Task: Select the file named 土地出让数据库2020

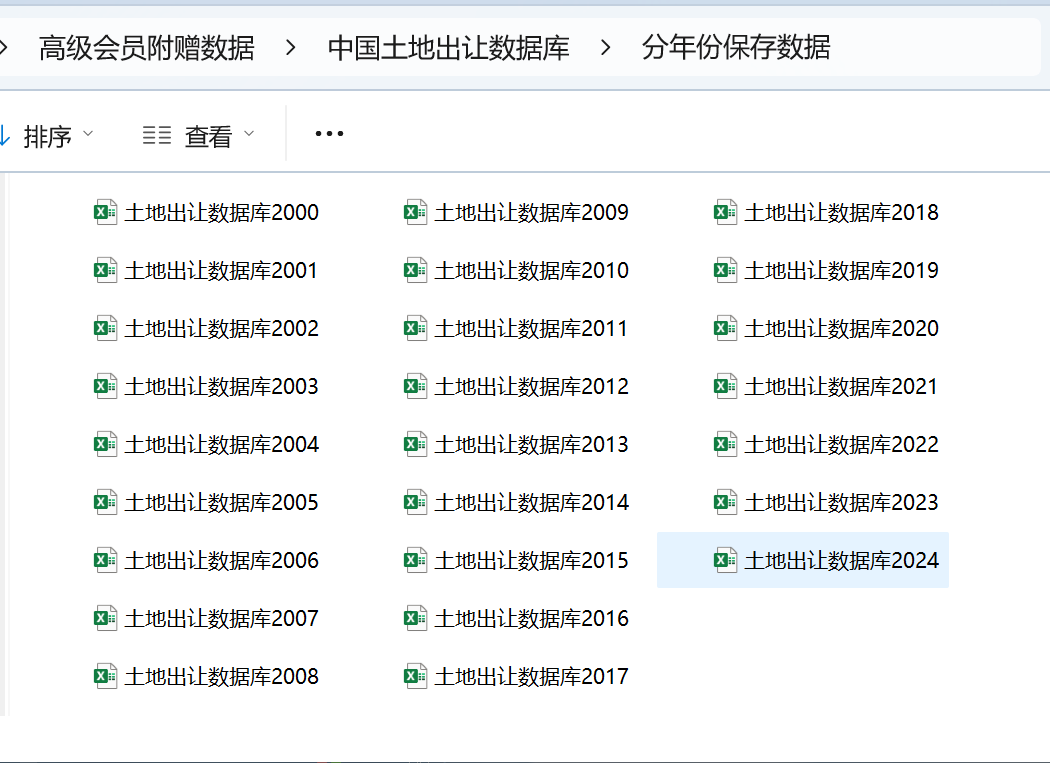Action: (841, 328)
